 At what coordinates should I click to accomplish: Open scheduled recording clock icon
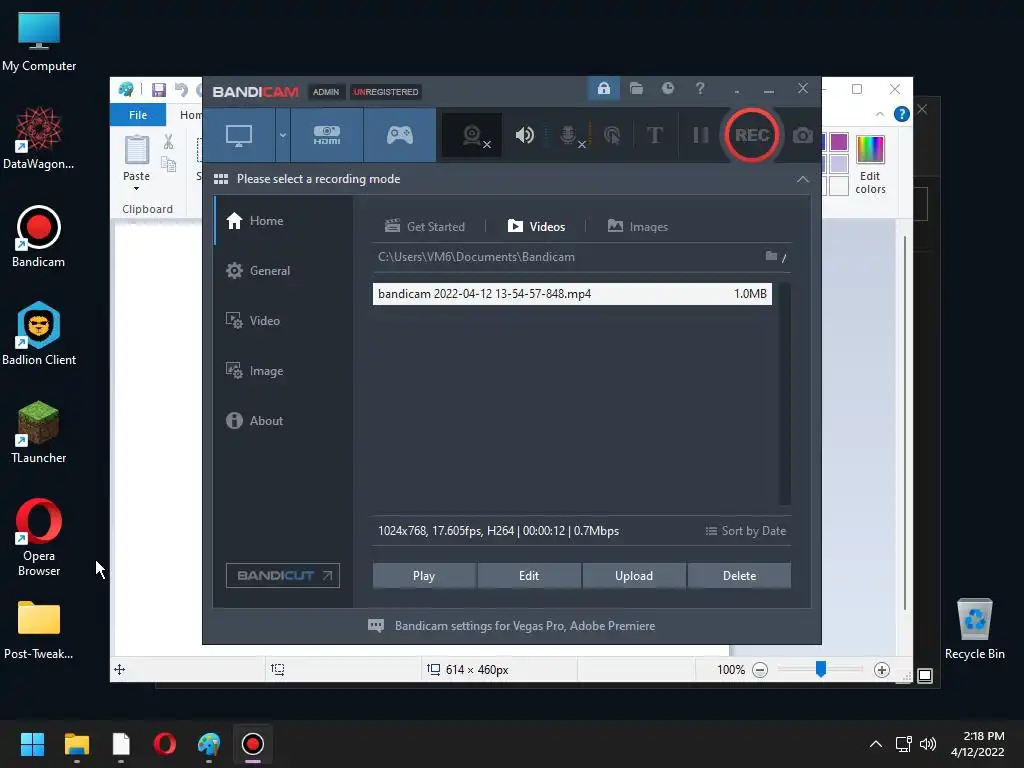click(x=667, y=88)
